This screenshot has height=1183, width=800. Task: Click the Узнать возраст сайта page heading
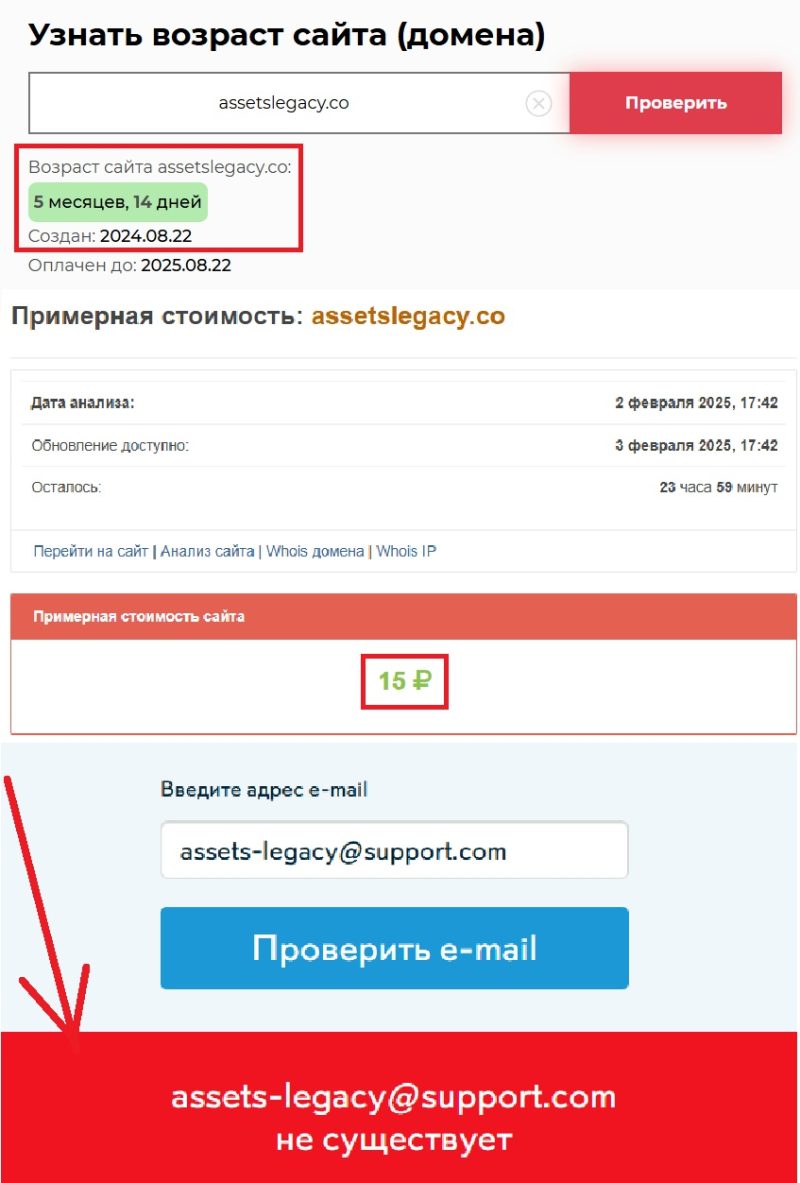287,35
